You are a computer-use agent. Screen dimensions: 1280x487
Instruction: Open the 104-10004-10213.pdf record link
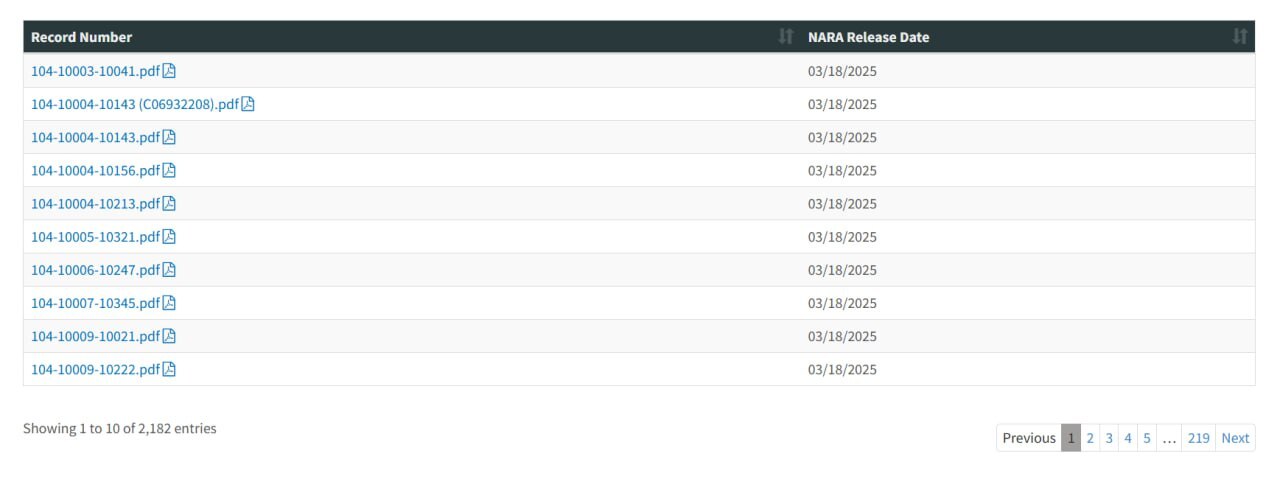click(x=95, y=203)
